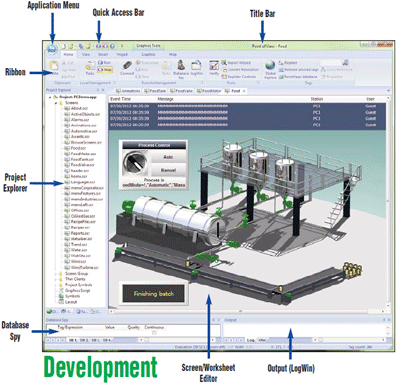The image size is (400, 385).
Task: Open the document tabs list dropdown arrow
Action: coord(388,91)
